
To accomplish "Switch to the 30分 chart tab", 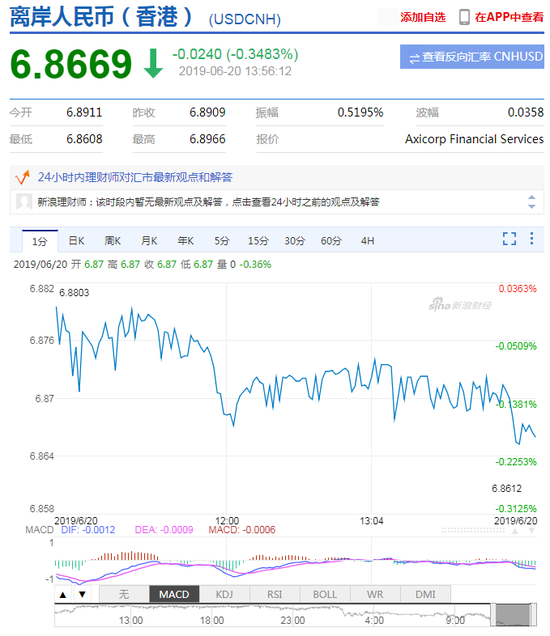I will click(294, 241).
